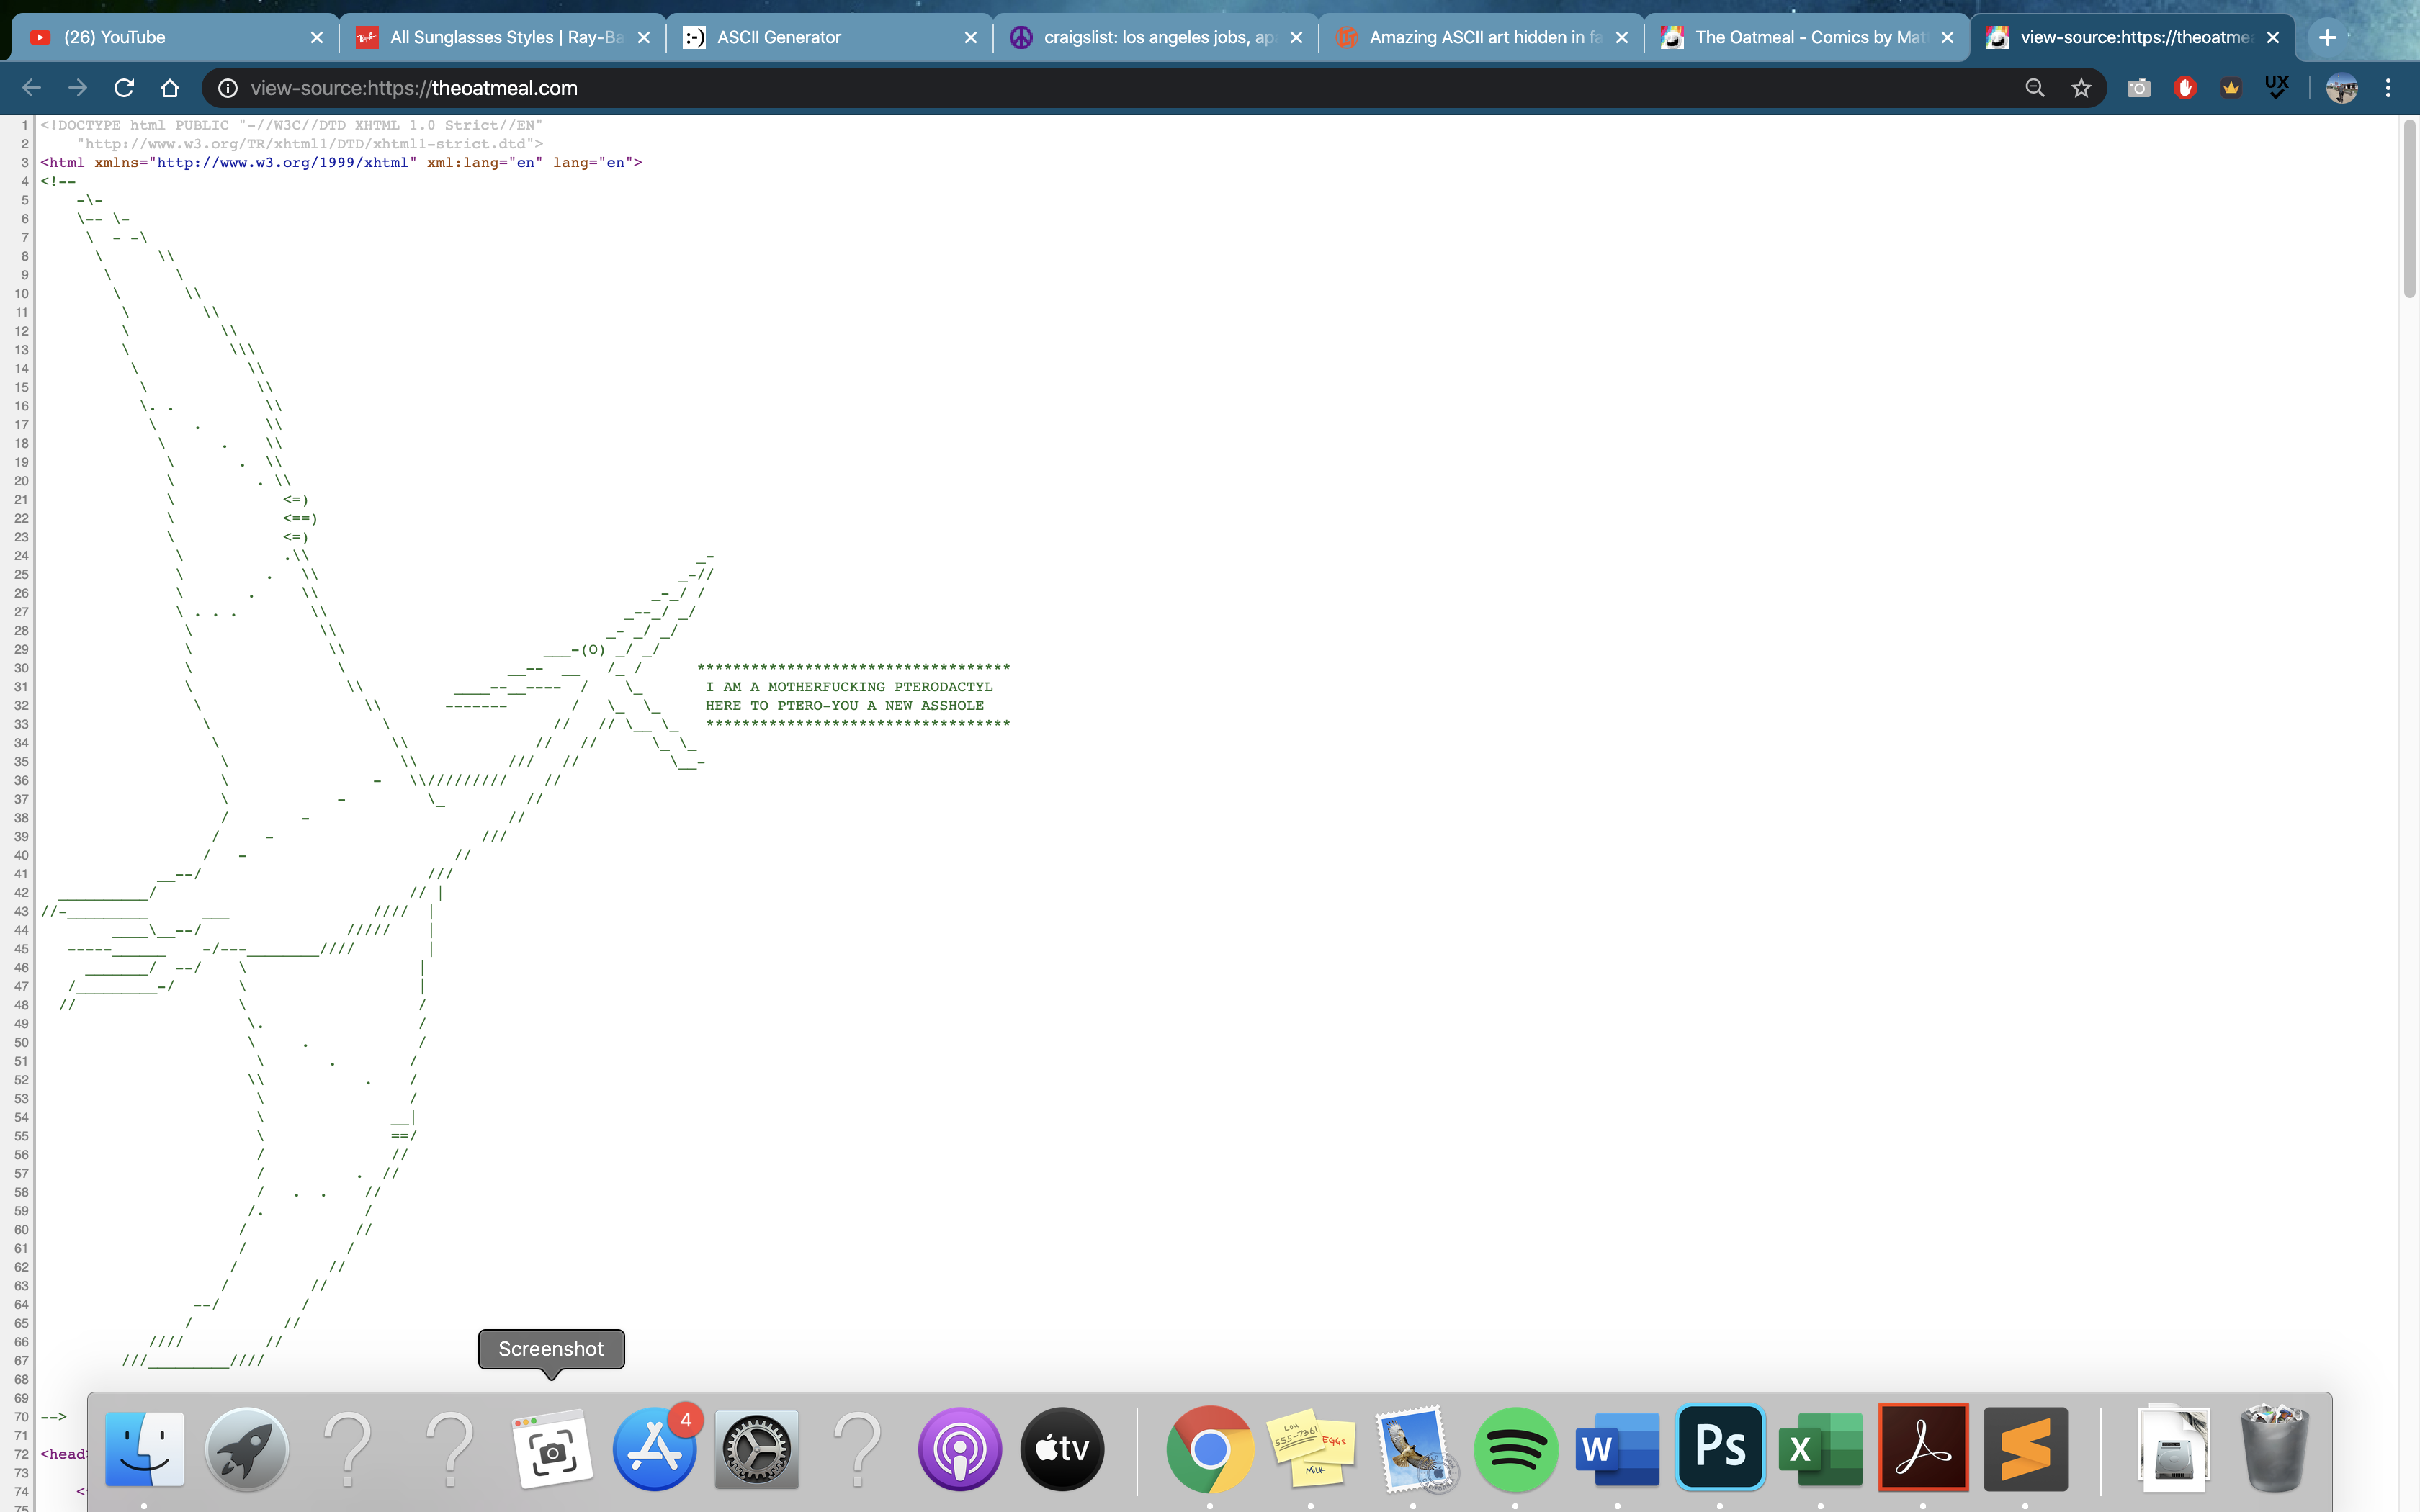Bookmark this page with the star icon

click(2081, 88)
